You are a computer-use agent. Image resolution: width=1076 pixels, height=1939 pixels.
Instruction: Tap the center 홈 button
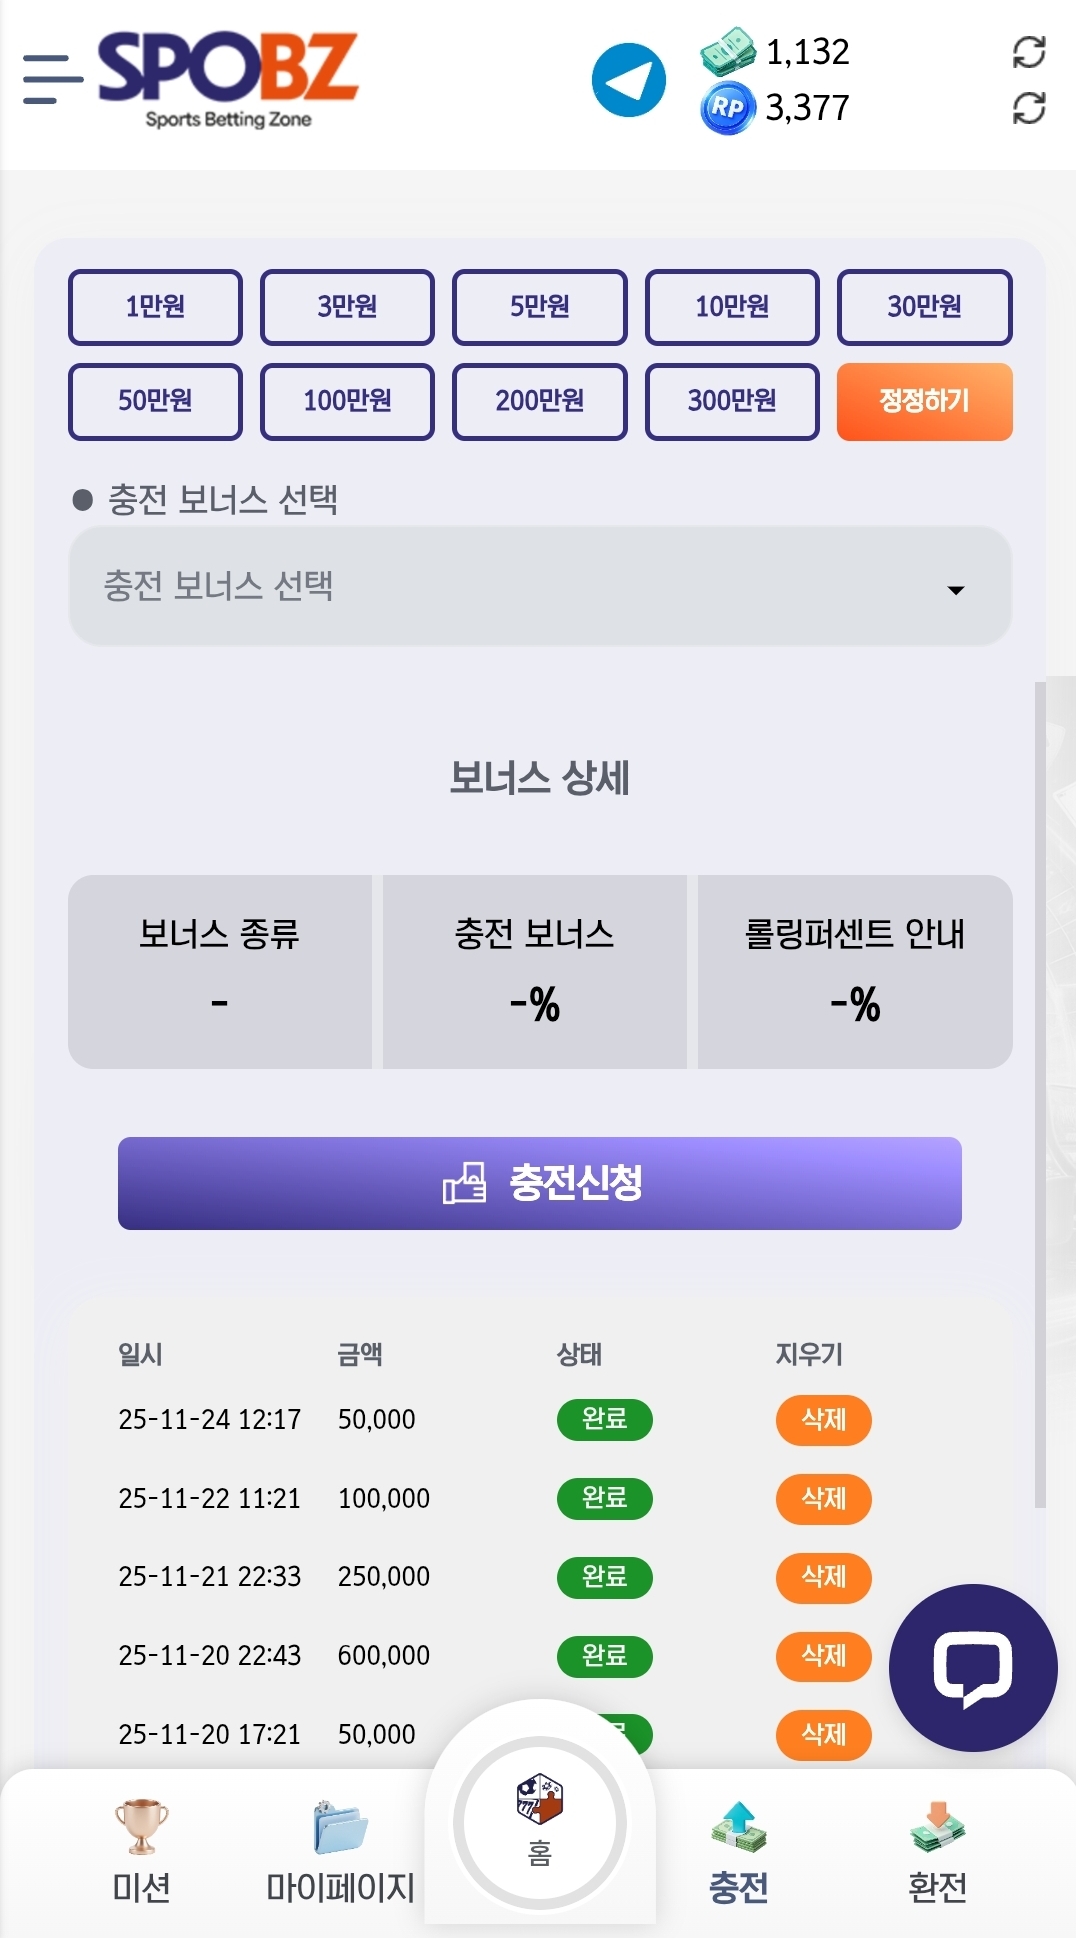click(x=540, y=1822)
